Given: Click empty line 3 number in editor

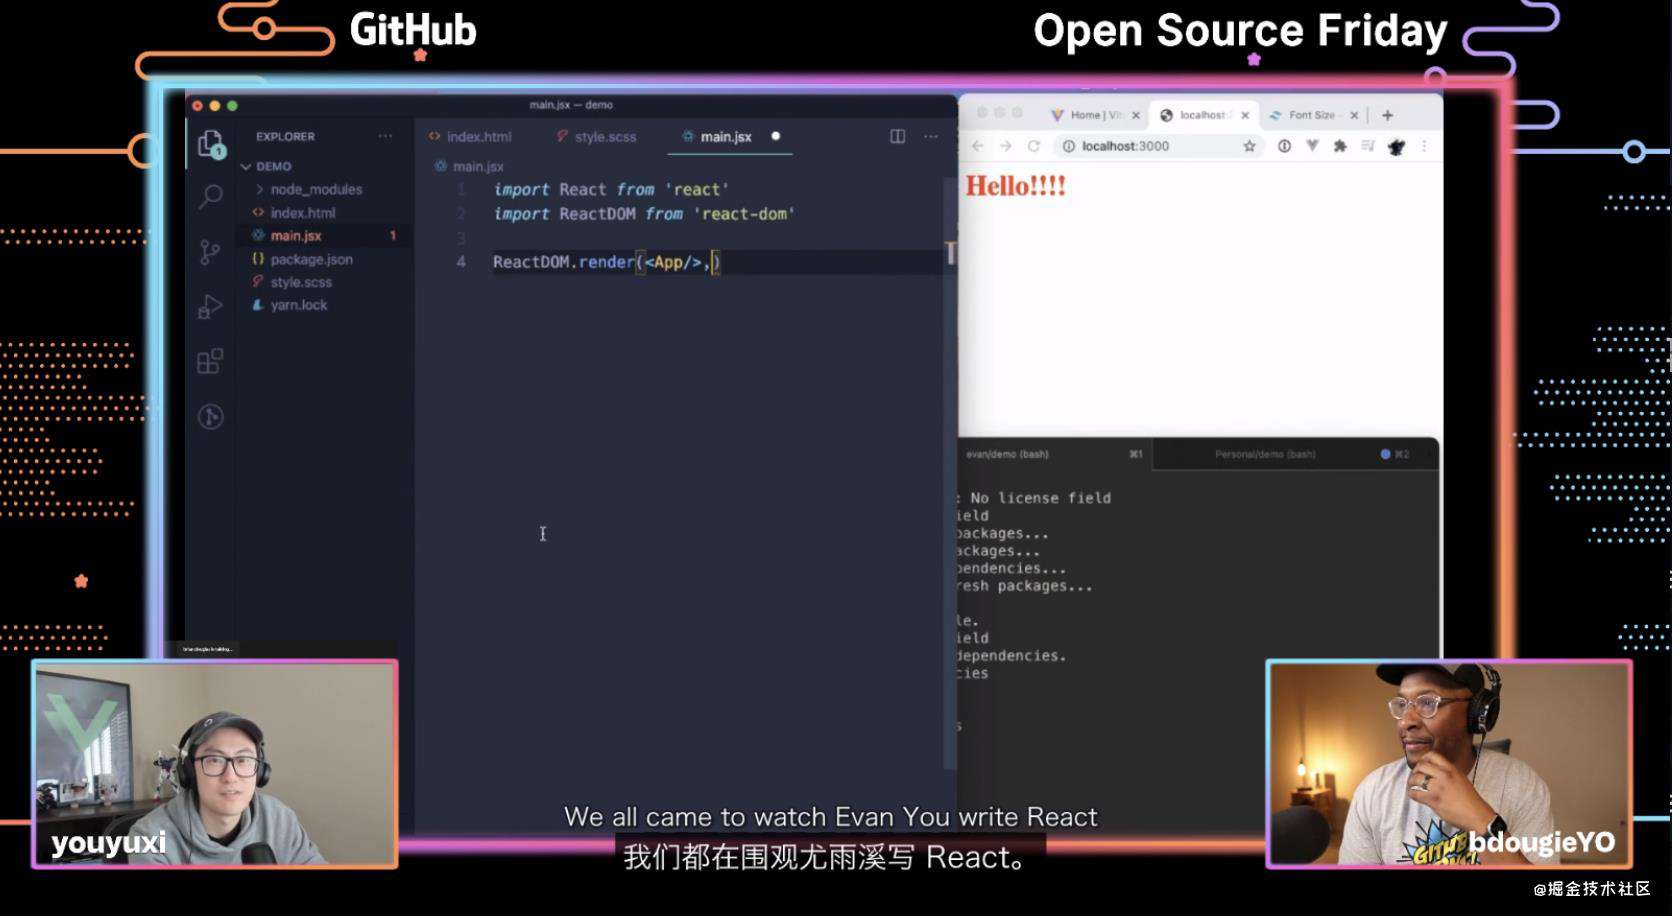Looking at the screenshot, I should (462, 238).
